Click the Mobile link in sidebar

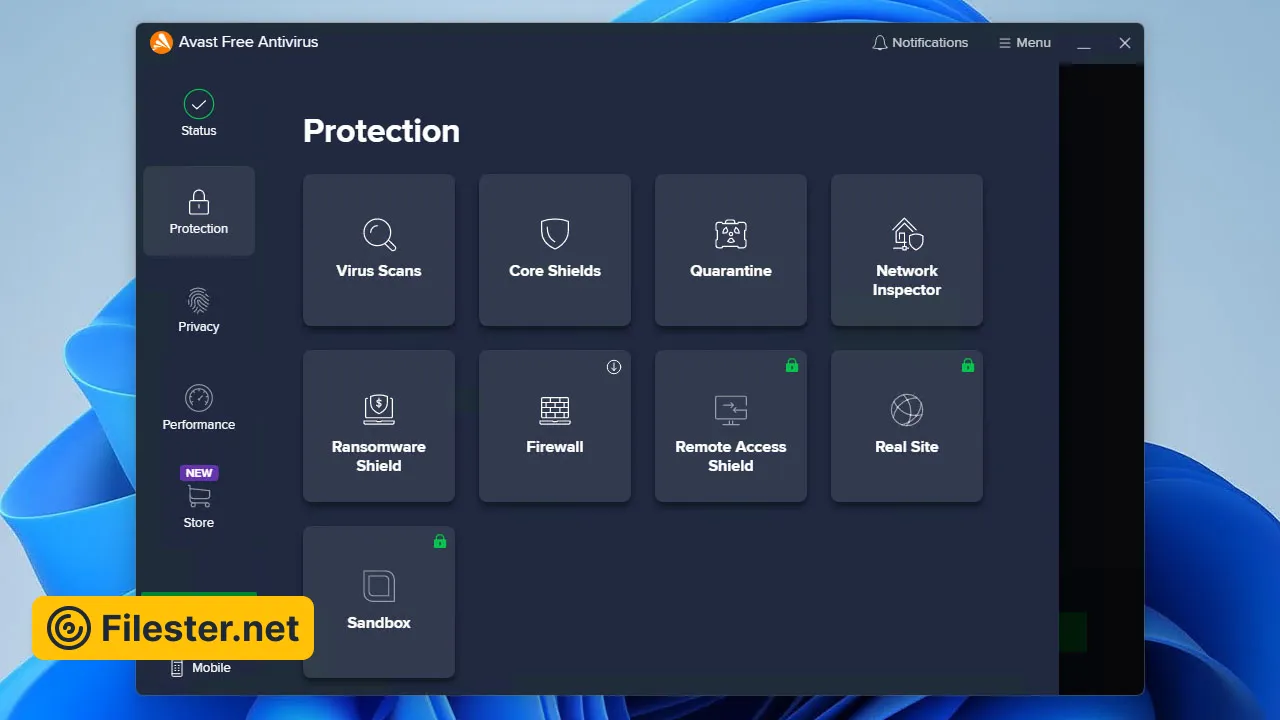200,668
